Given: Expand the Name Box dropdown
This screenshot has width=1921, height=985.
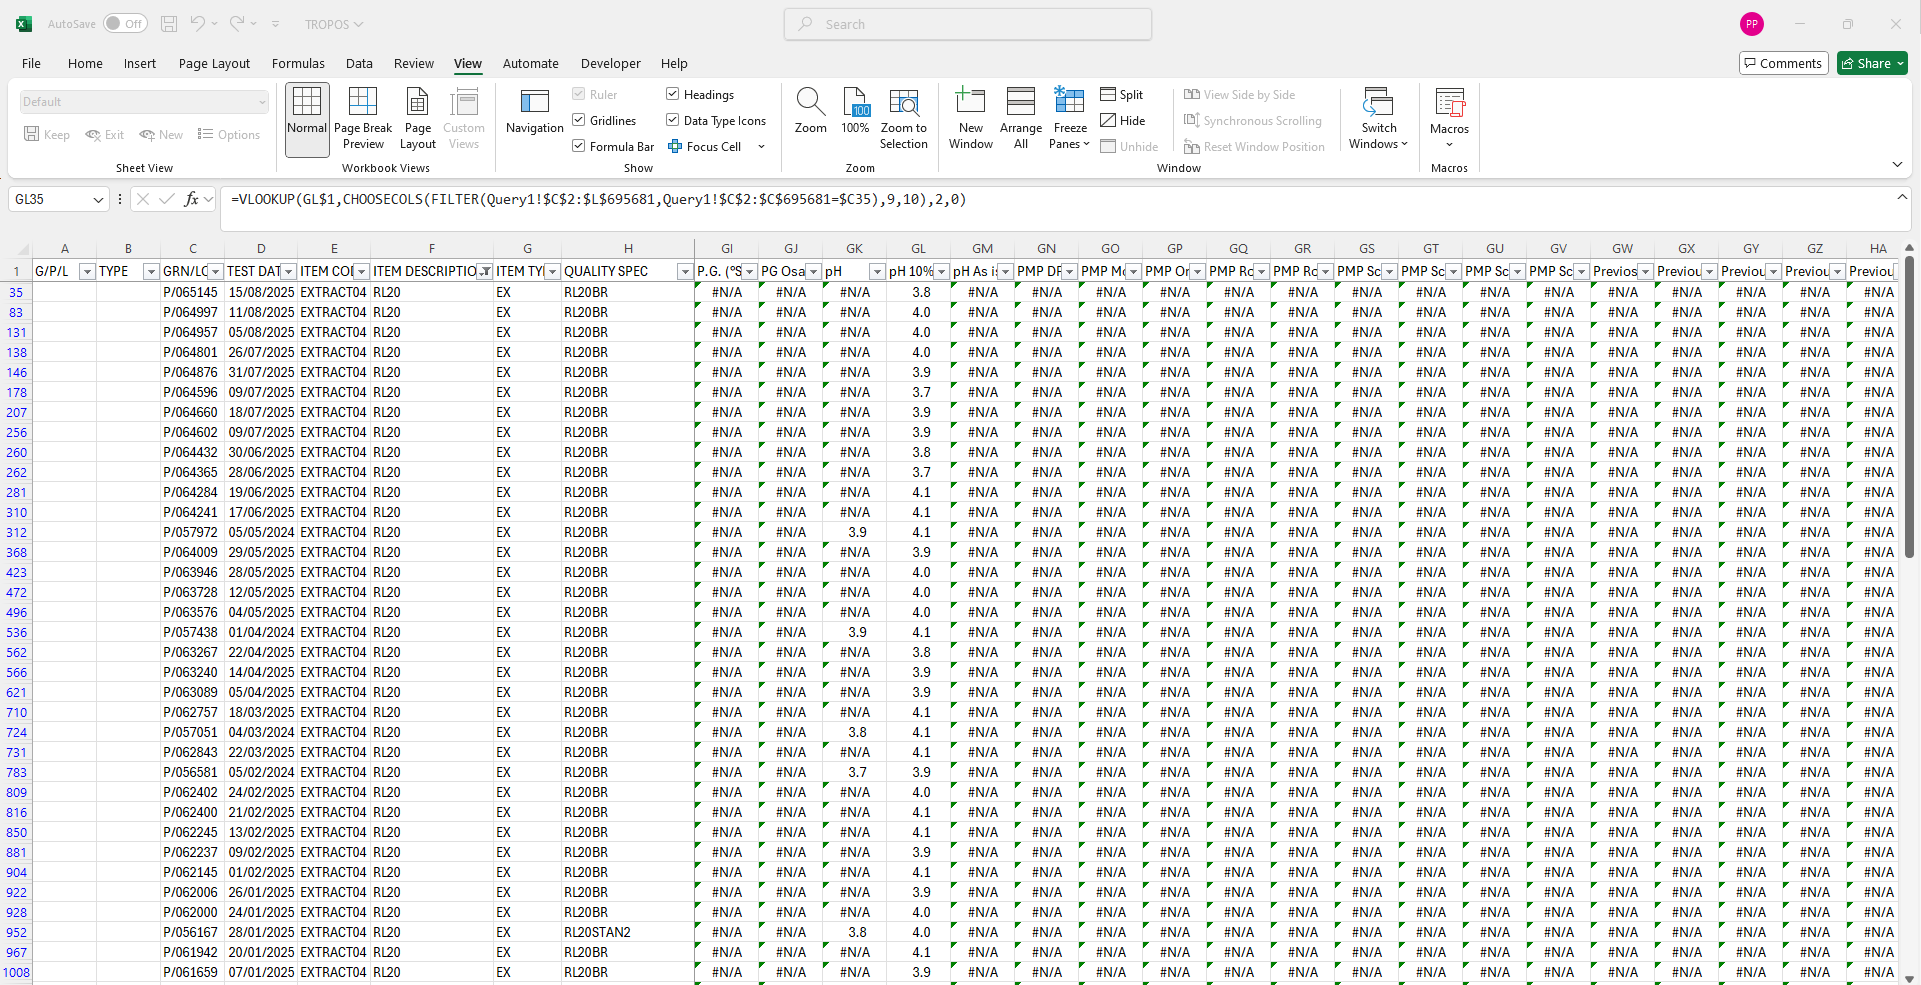Looking at the screenshot, I should point(98,199).
